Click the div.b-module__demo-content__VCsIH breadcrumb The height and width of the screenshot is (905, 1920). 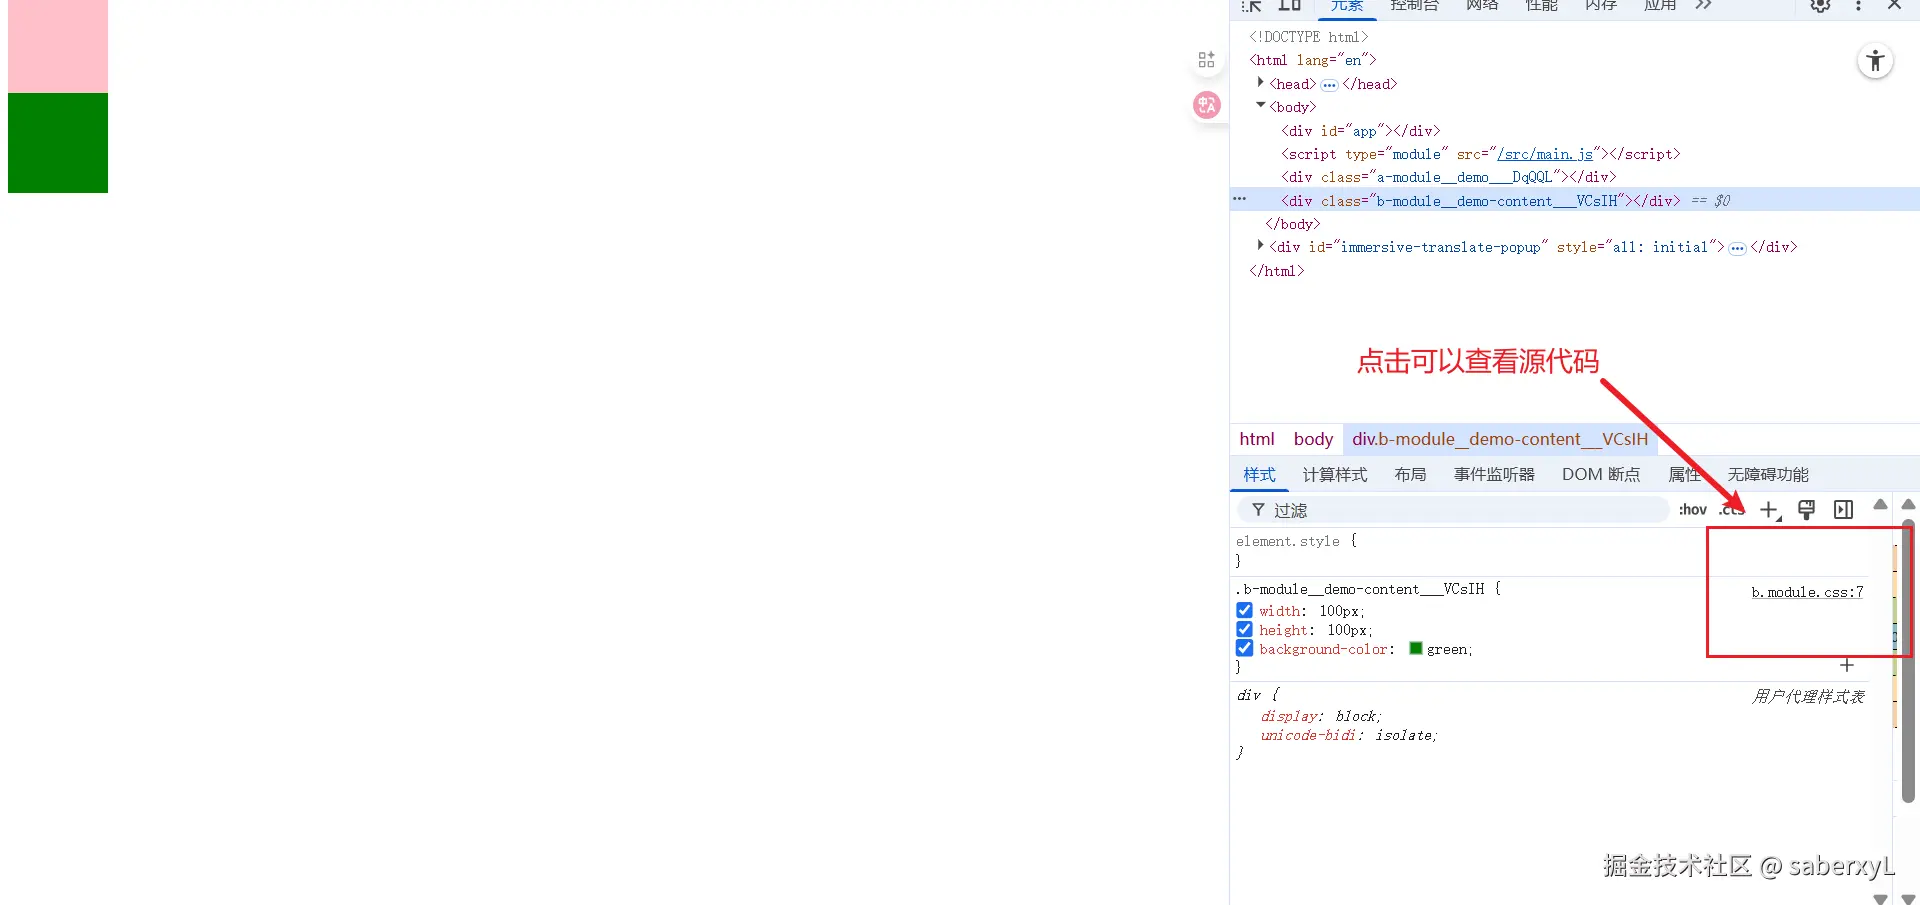1500,439
